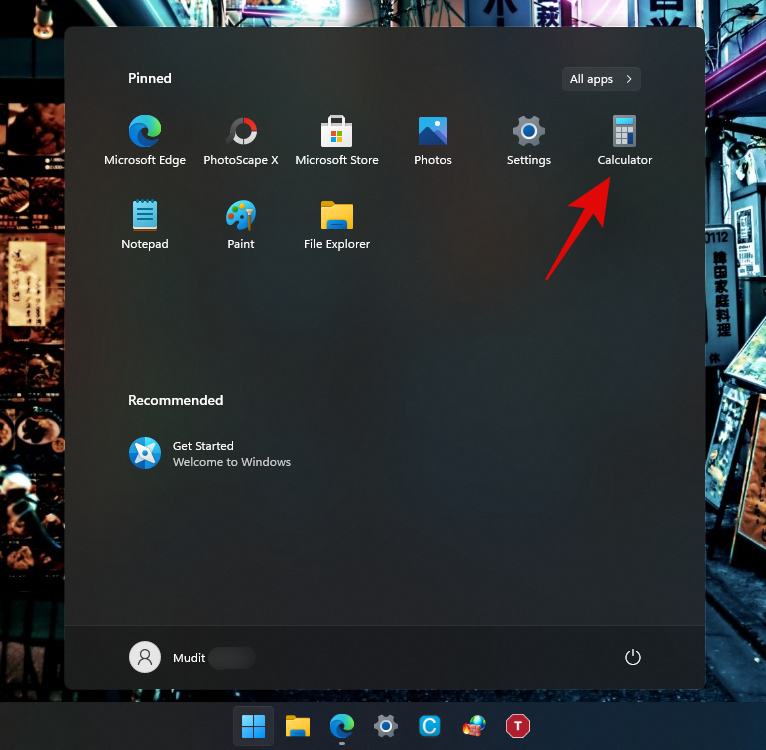Open the Get Started recommended item
Image resolution: width=766 pixels, height=750 pixels.
pyautogui.click(x=210, y=454)
